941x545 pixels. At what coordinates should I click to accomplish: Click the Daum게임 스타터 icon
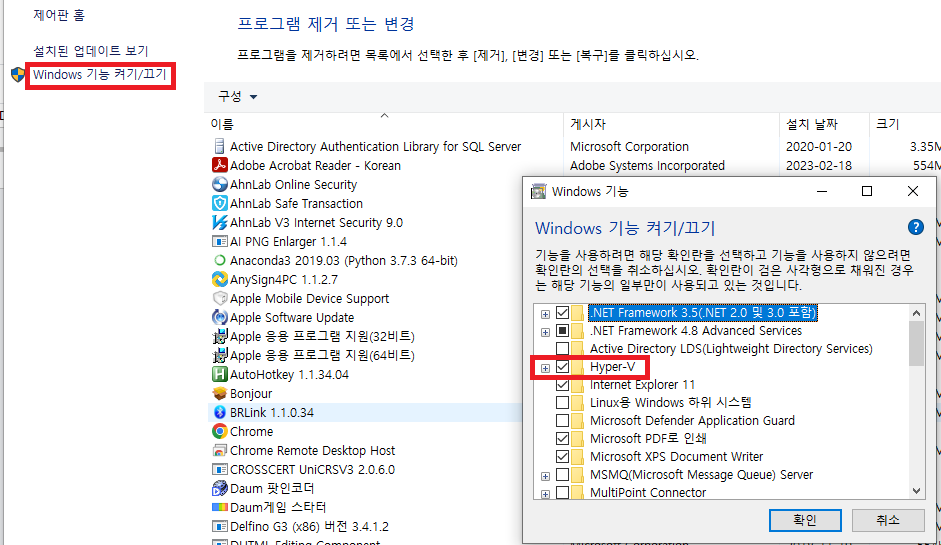point(220,507)
